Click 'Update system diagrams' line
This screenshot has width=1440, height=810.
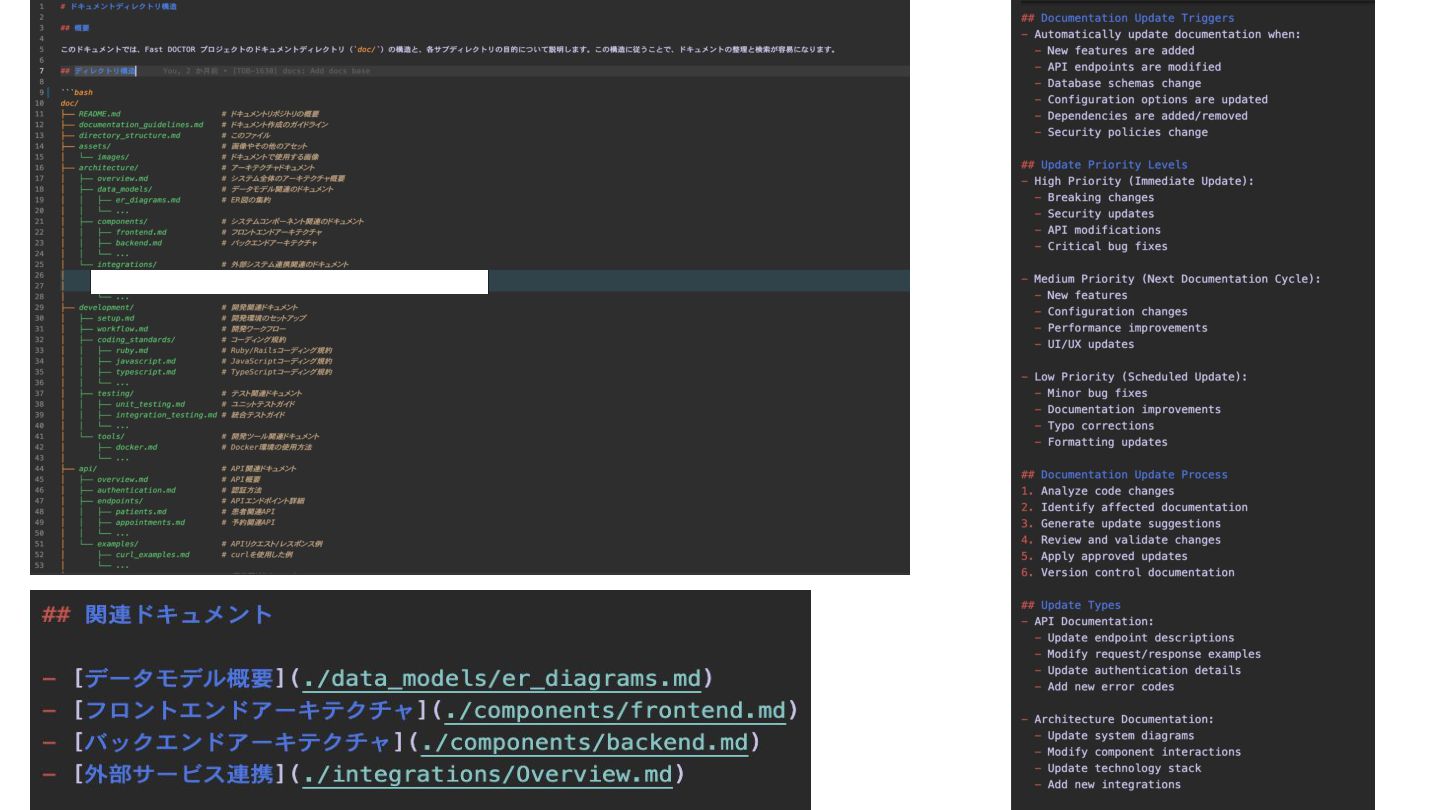coord(1120,736)
